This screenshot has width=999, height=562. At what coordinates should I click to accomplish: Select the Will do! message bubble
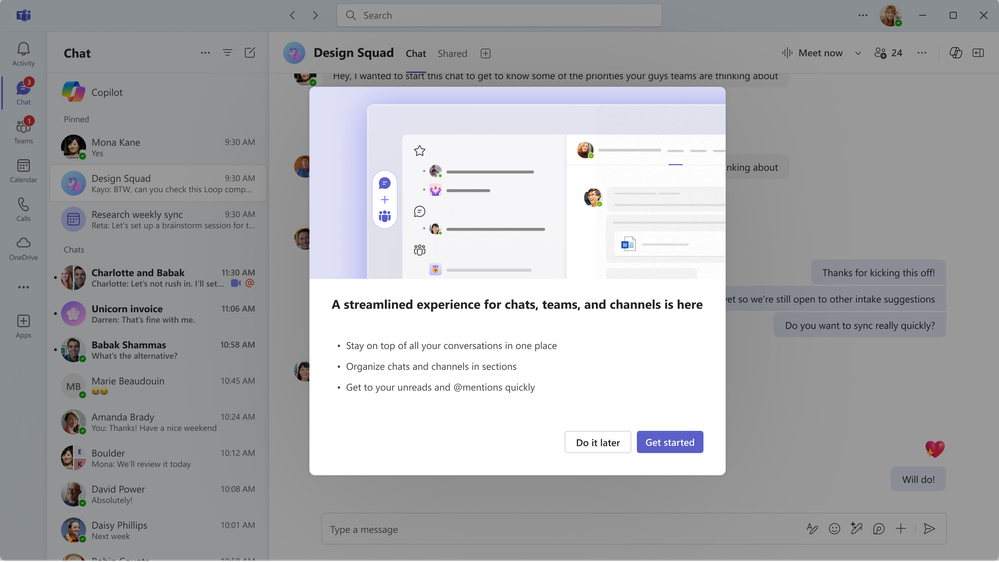918,479
